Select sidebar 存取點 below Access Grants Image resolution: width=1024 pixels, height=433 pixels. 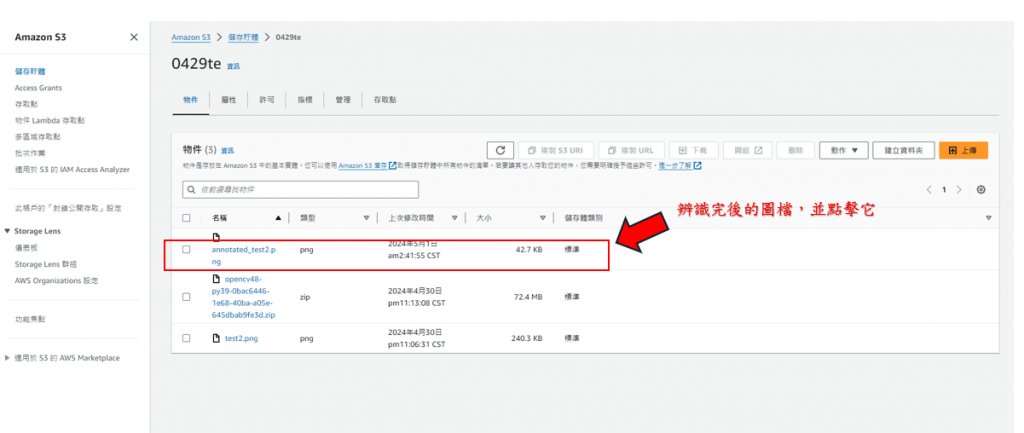(25, 104)
